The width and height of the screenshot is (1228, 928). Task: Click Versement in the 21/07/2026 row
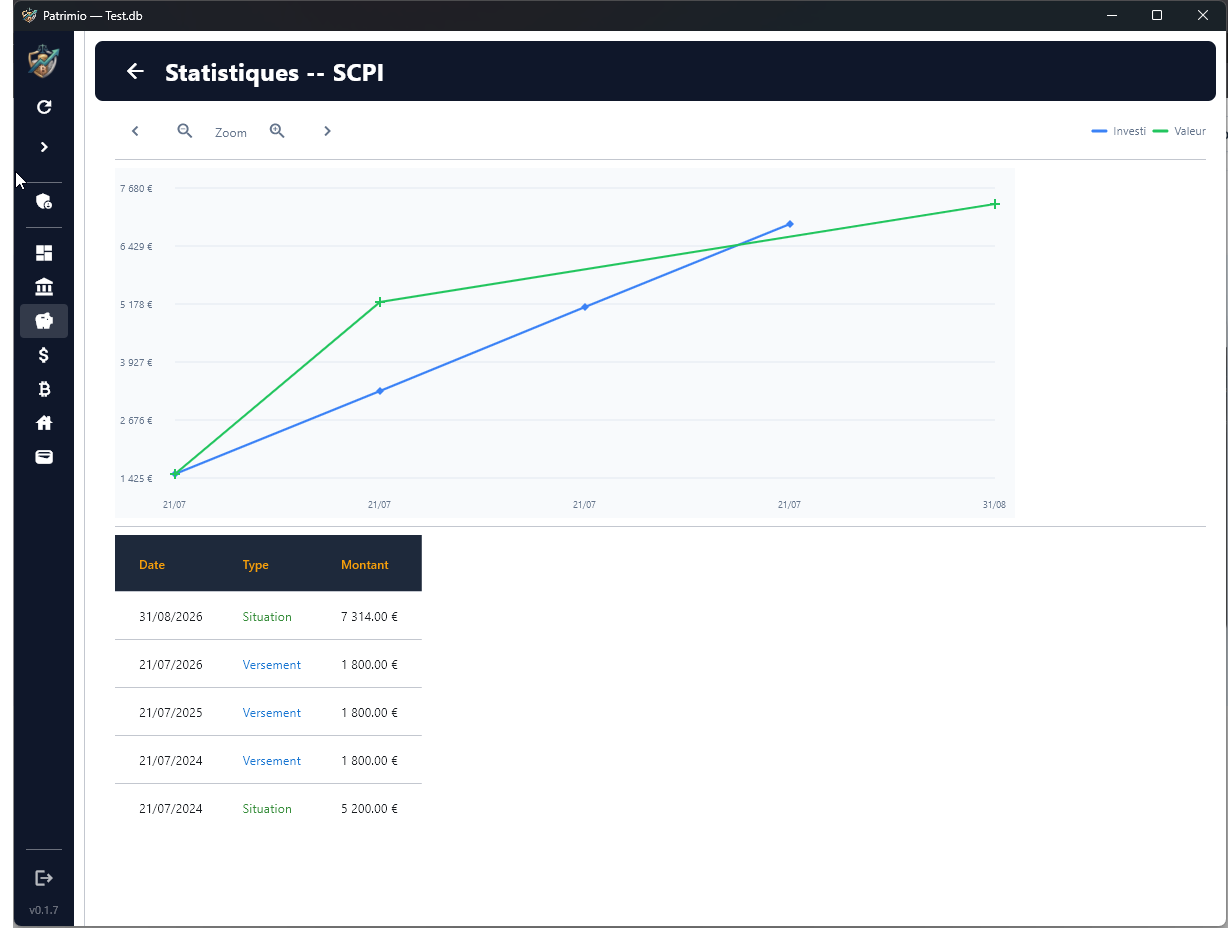click(x=272, y=665)
